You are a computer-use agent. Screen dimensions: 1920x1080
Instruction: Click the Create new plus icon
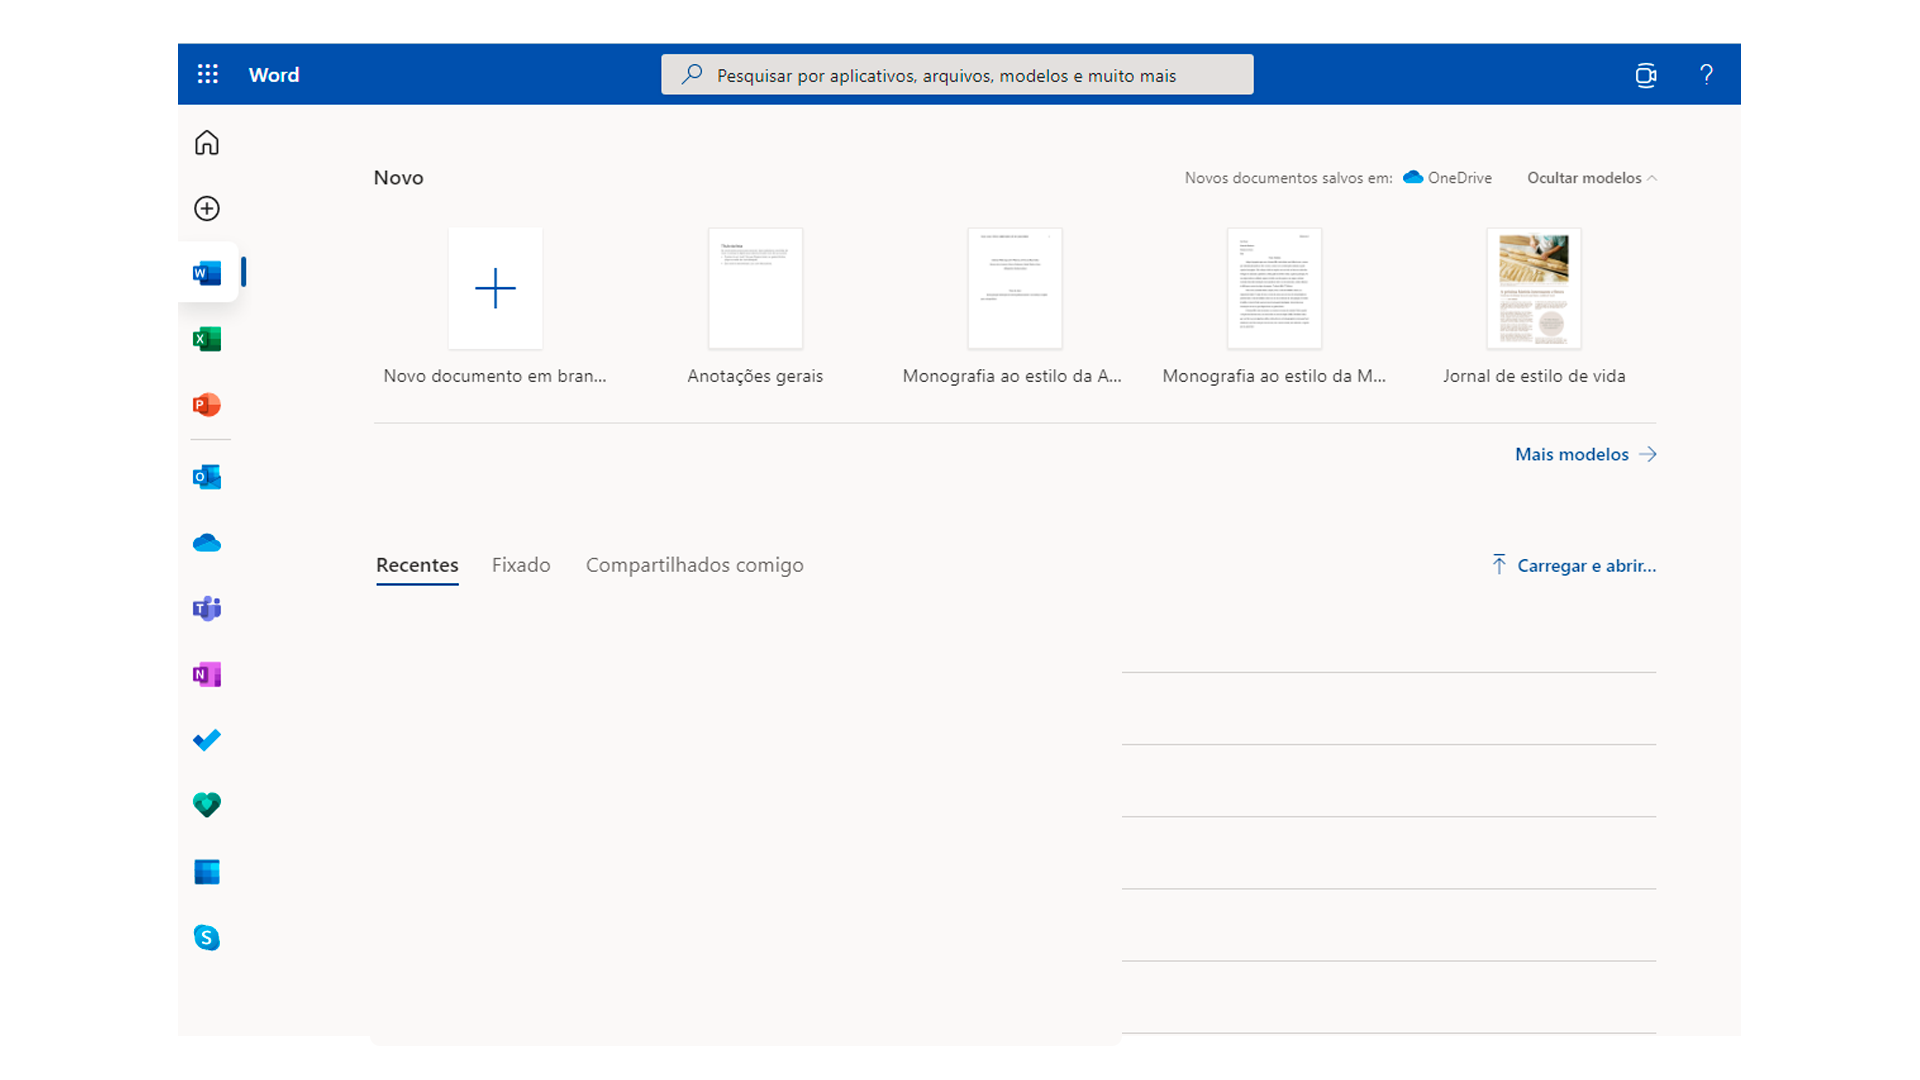pyautogui.click(x=207, y=208)
